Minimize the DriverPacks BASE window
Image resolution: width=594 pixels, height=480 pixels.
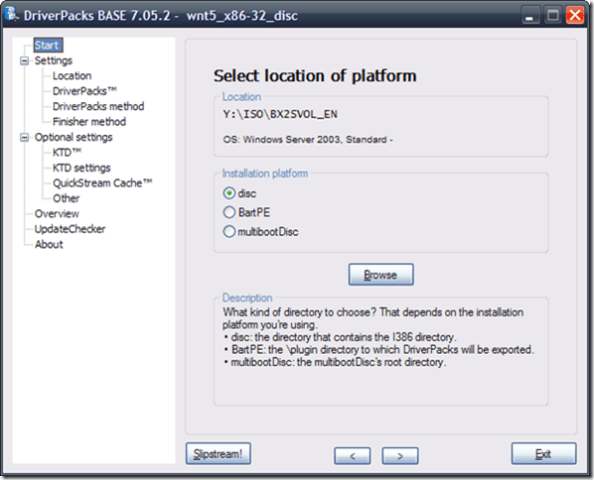click(x=530, y=16)
